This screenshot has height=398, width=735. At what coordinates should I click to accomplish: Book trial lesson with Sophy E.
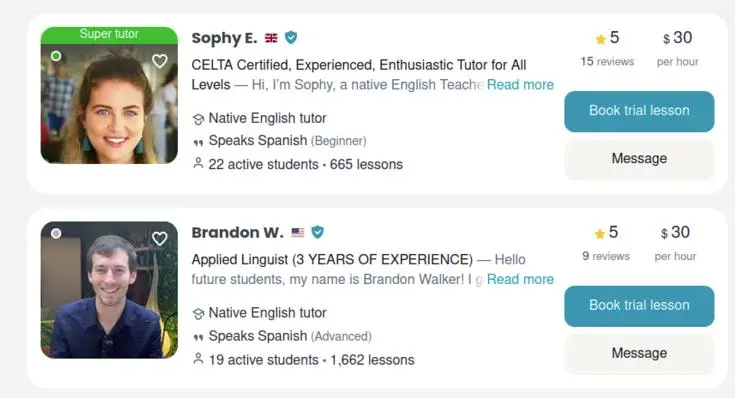[x=639, y=112]
